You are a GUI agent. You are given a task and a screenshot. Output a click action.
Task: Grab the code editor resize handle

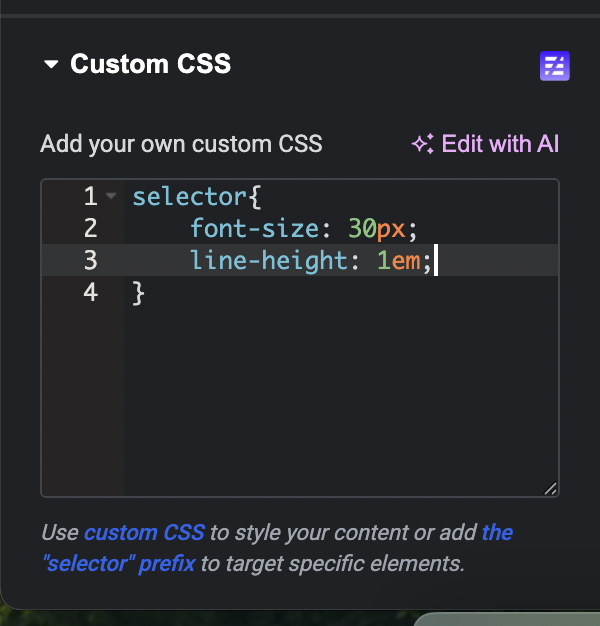pyautogui.click(x=550, y=488)
